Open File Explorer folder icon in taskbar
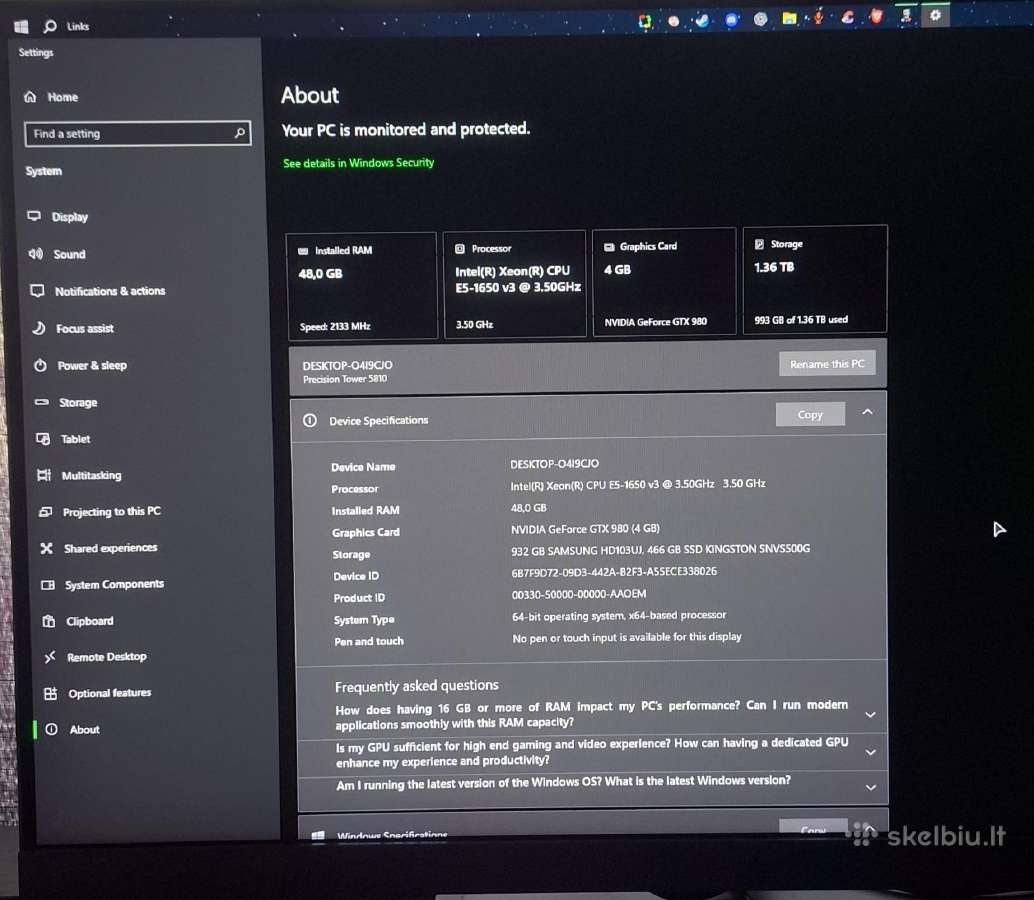 coord(789,18)
